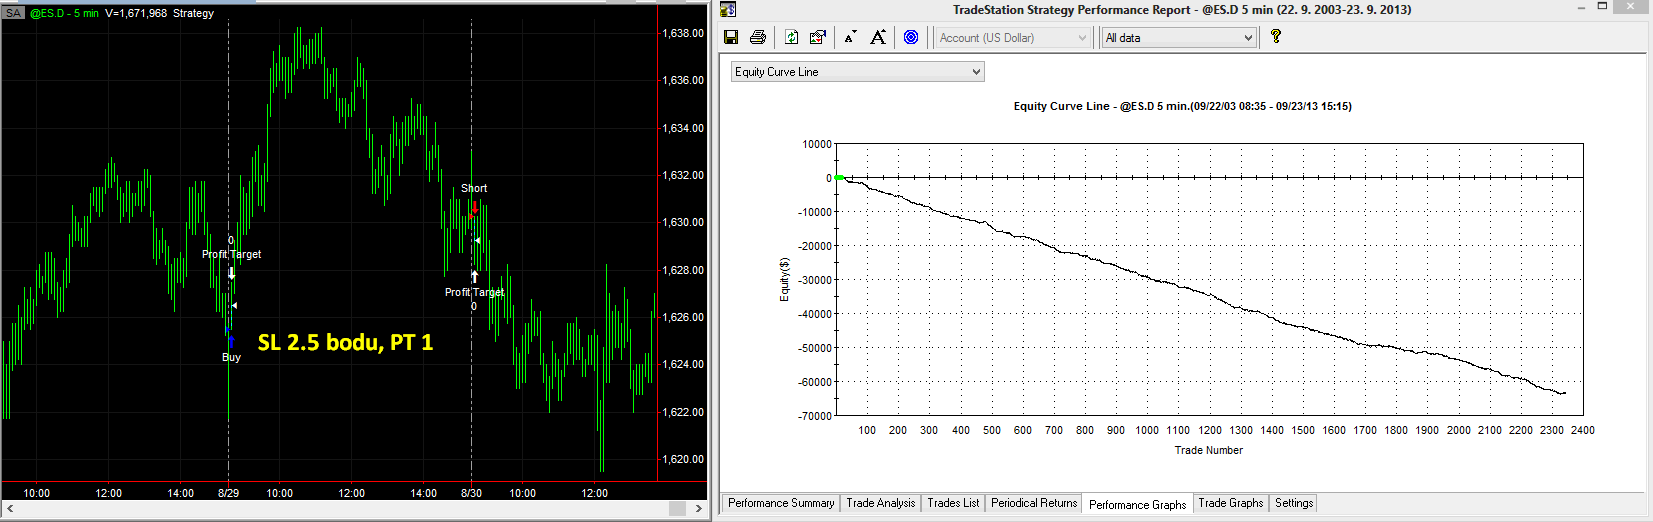Viewport: 1653px width, 522px height.
Task: Save the performance report
Action: [731, 37]
